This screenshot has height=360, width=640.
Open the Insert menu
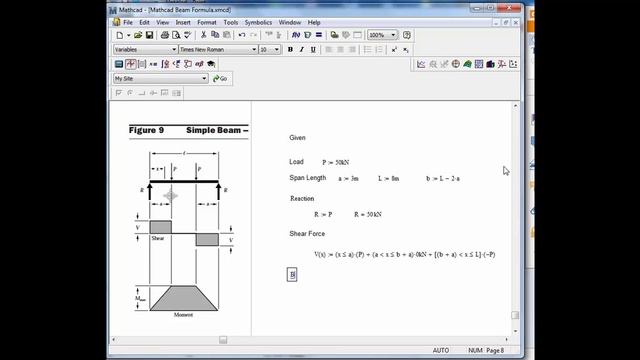(183, 22)
